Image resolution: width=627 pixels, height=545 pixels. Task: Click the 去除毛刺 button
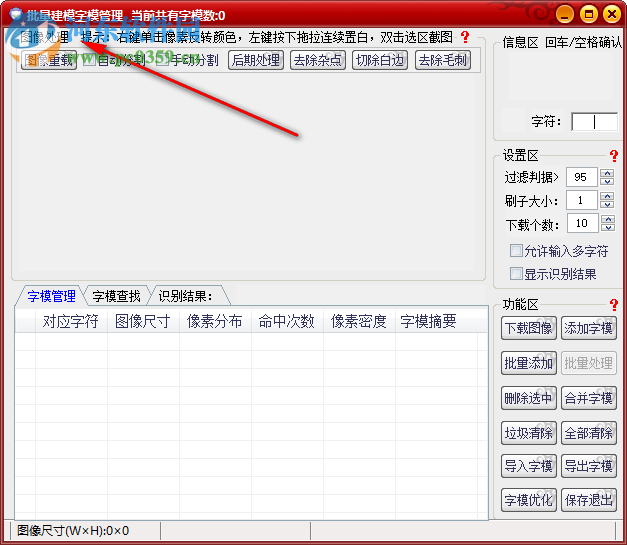click(443, 60)
